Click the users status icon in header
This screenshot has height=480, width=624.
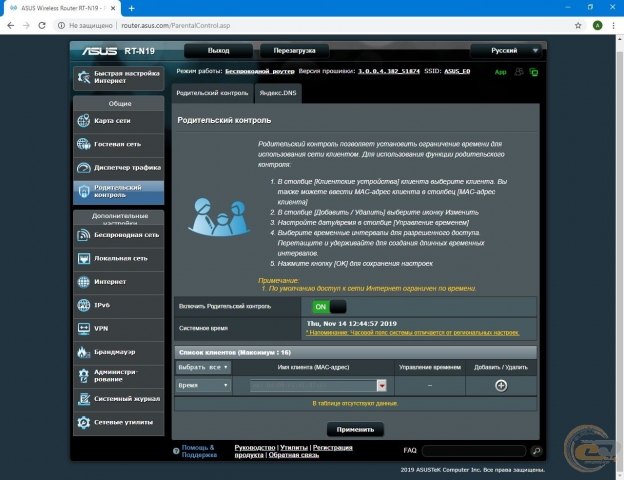519,72
